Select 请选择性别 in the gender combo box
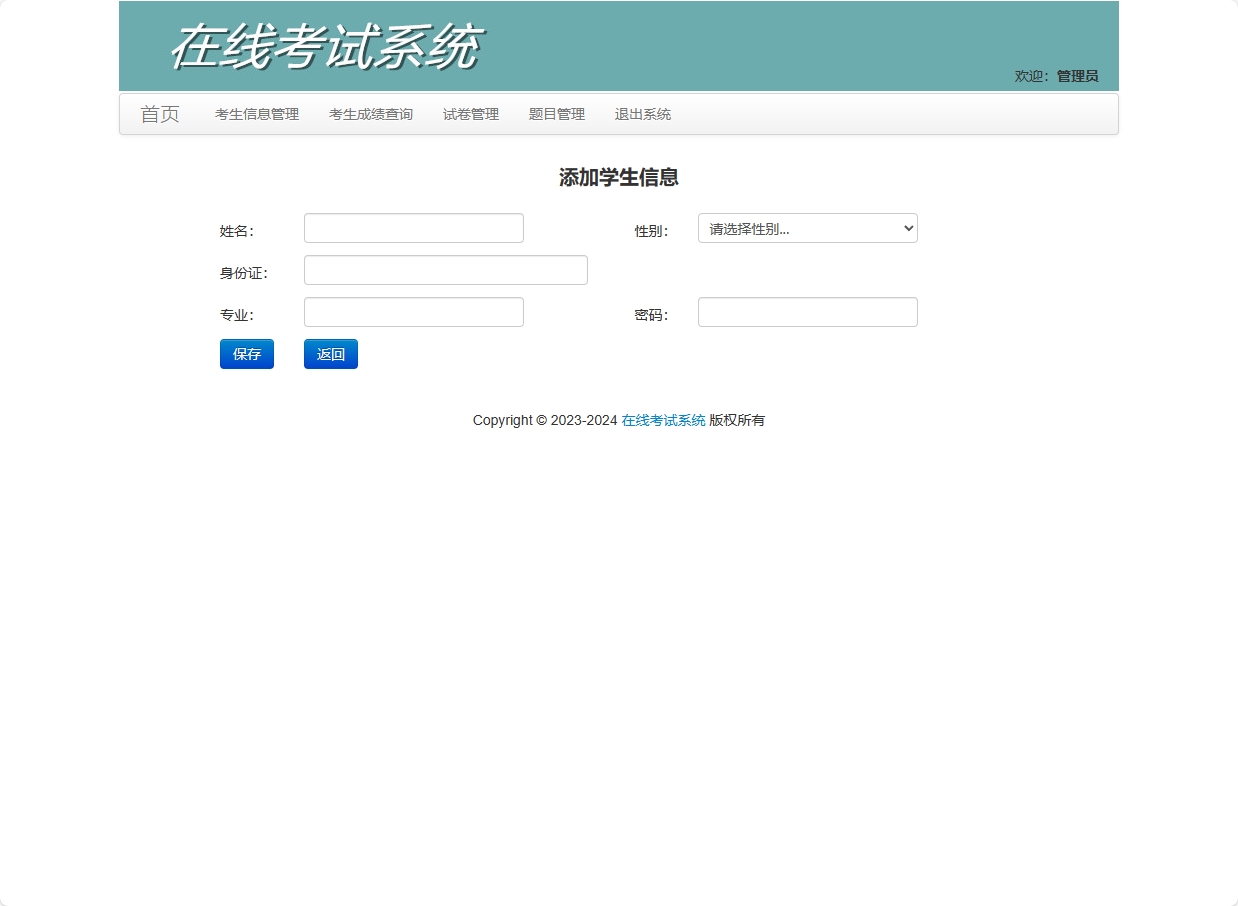 pos(806,228)
